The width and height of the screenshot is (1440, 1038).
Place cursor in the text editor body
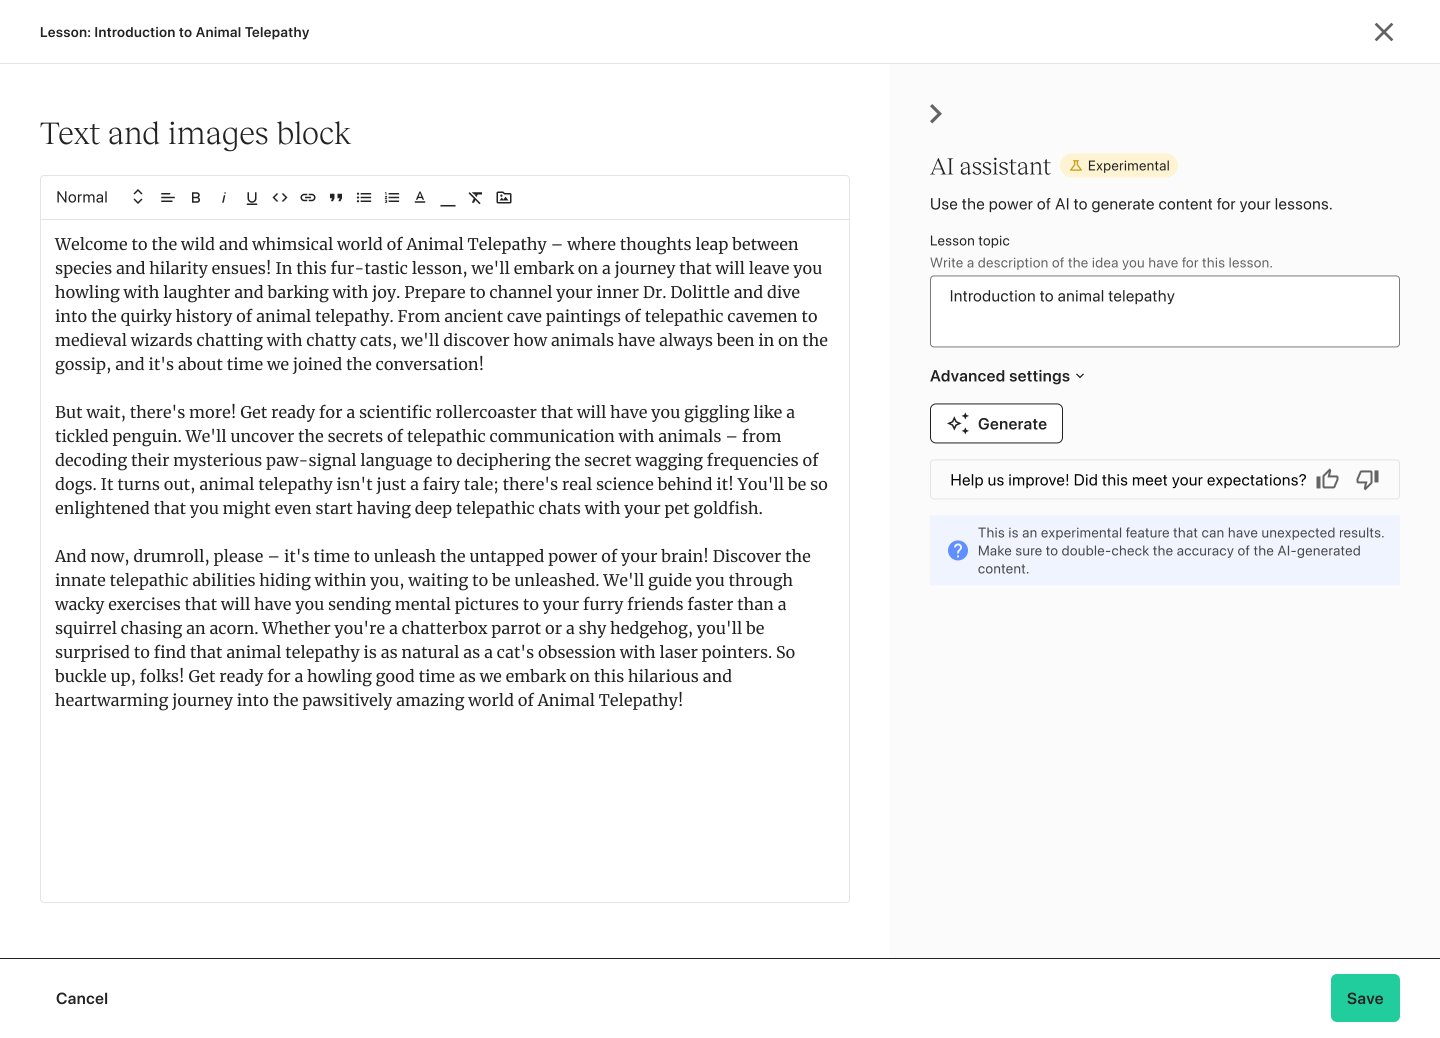pyautogui.click(x=445, y=561)
